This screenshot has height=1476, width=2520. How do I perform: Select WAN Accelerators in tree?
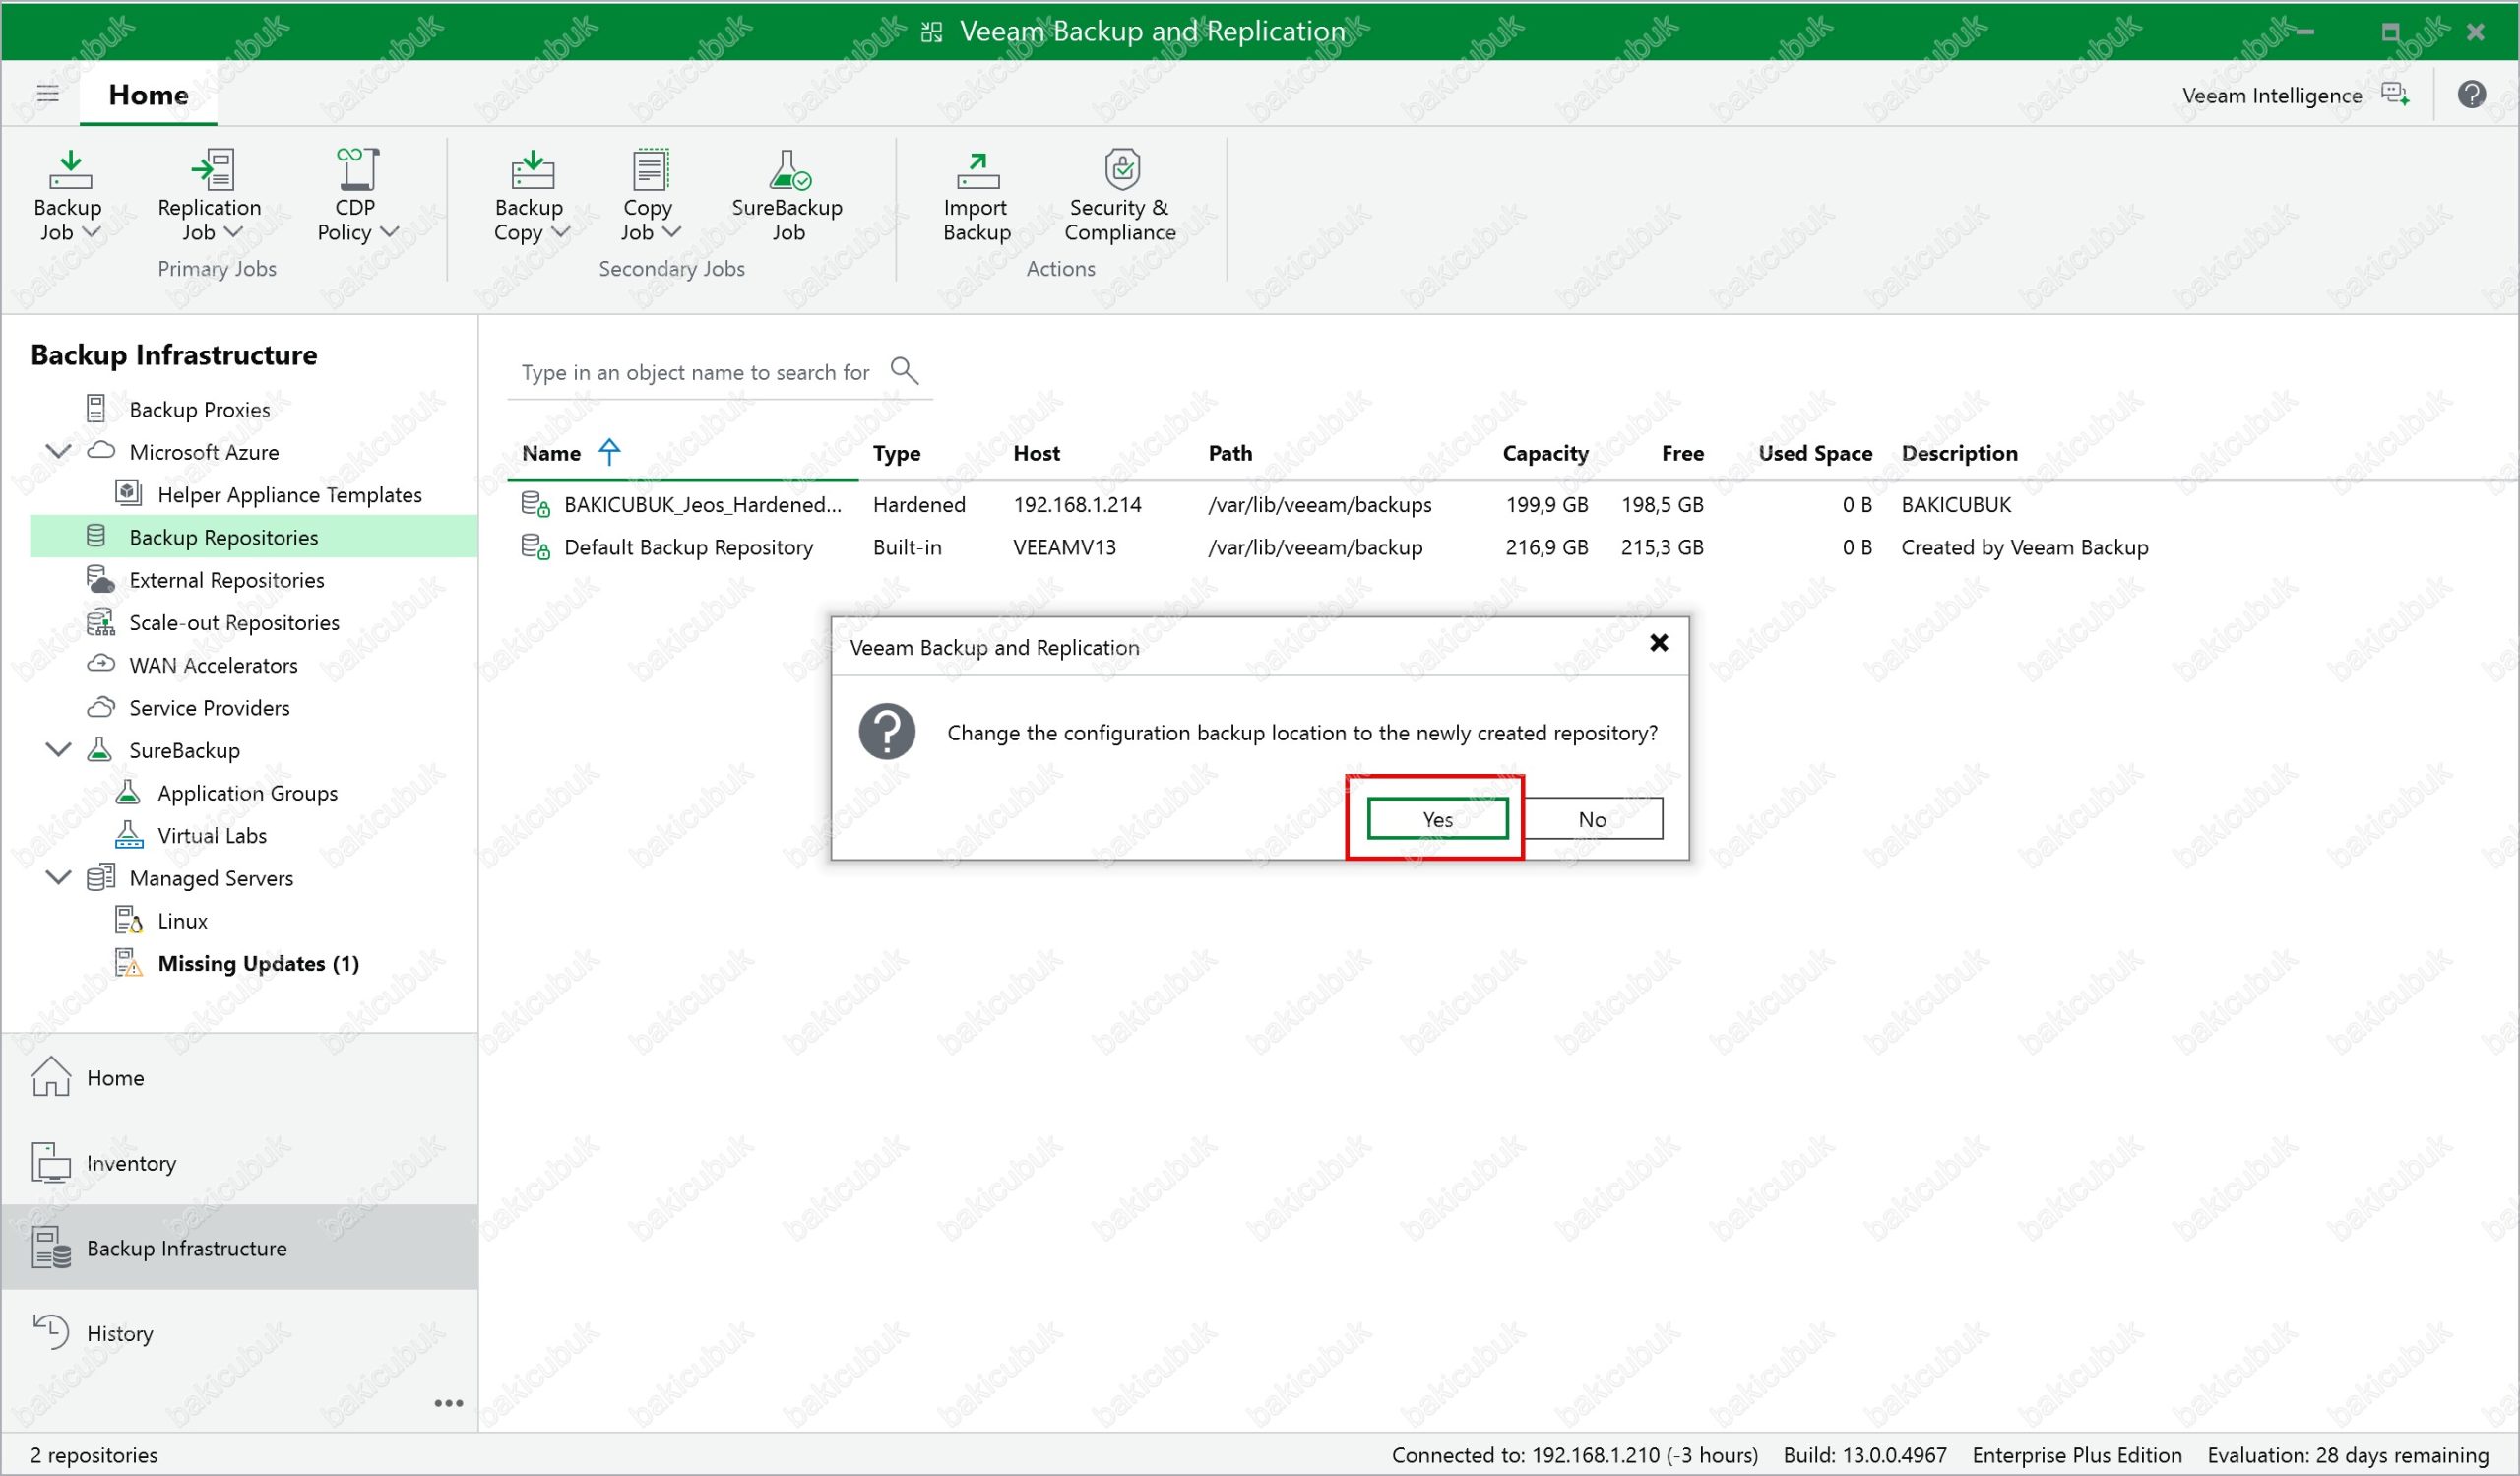coord(213,665)
